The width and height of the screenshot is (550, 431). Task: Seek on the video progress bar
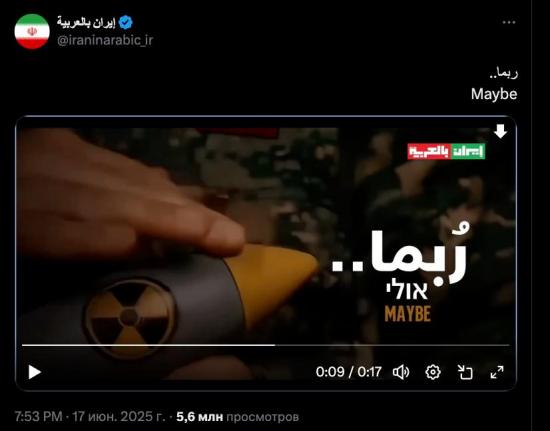tap(266, 345)
